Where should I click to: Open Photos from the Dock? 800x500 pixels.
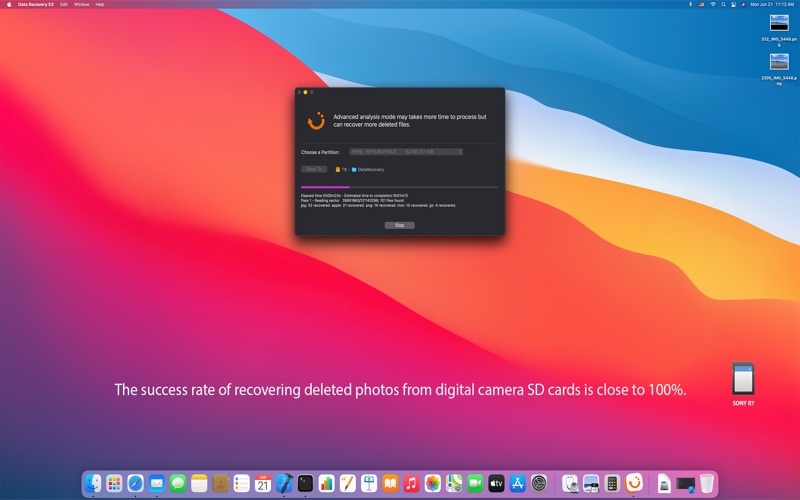433,483
